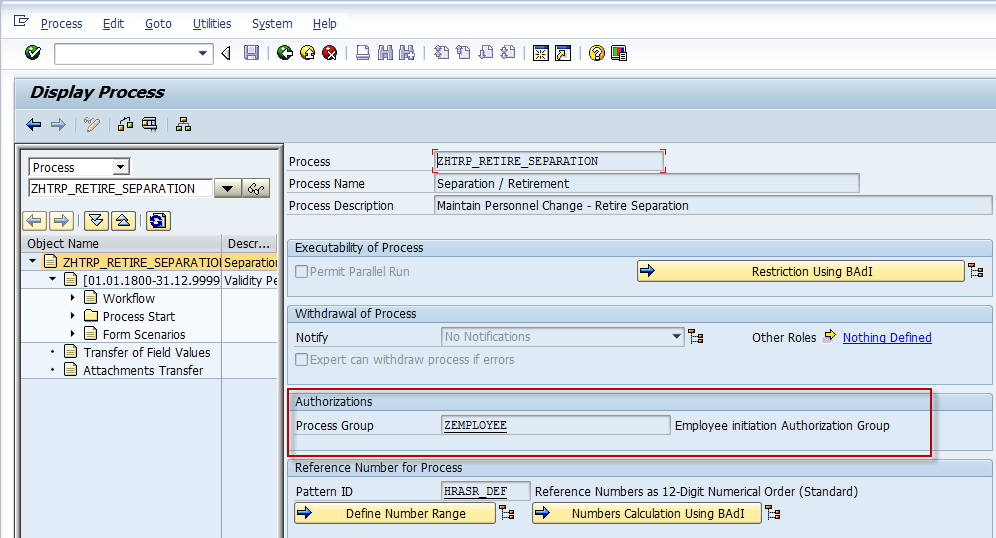The width and height of the screenshot is (996, 538).
Task: Click Define Number Range button
Action: click(394, 513)
